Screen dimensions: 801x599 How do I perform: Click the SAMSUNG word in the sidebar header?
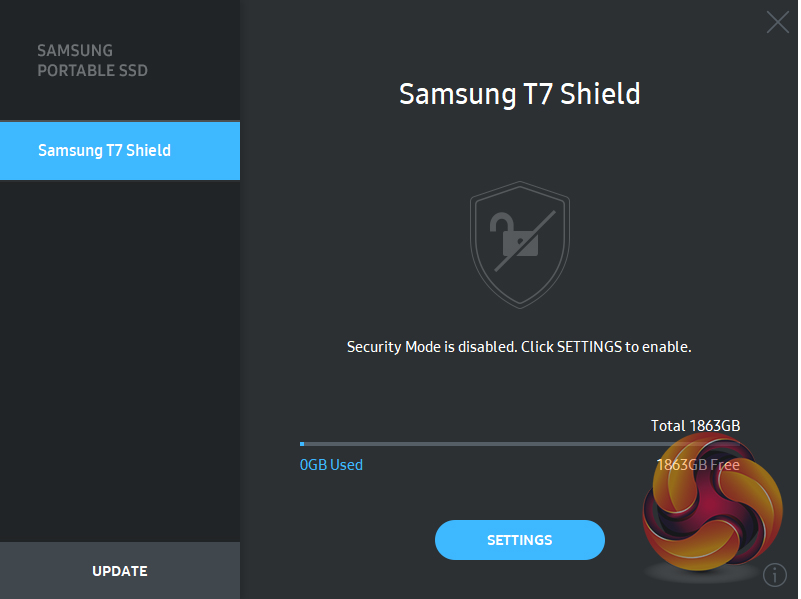(x=75, y=50)
